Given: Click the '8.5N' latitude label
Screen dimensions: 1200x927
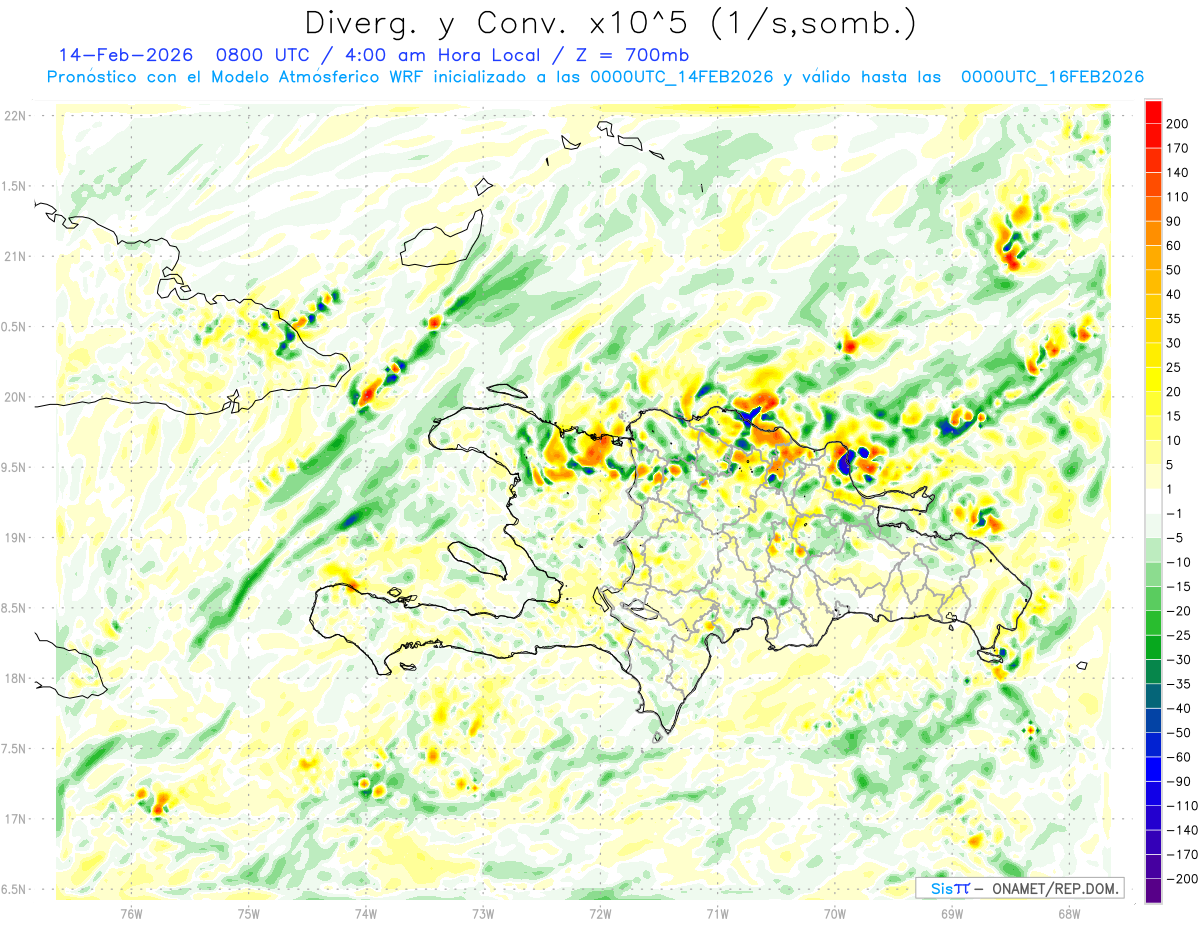Looking at the screenshot, I should coord(13,608).
